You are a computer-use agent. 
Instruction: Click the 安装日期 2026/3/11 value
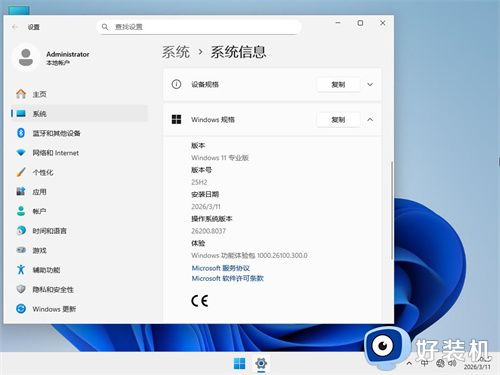click(x=206, y=207)
